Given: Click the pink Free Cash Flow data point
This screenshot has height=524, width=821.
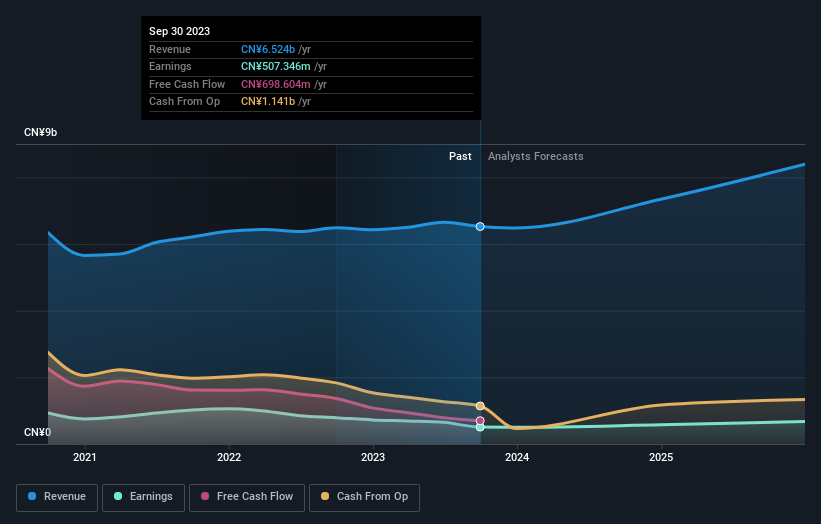Looking at the screenshot, I should pos(480,421).
